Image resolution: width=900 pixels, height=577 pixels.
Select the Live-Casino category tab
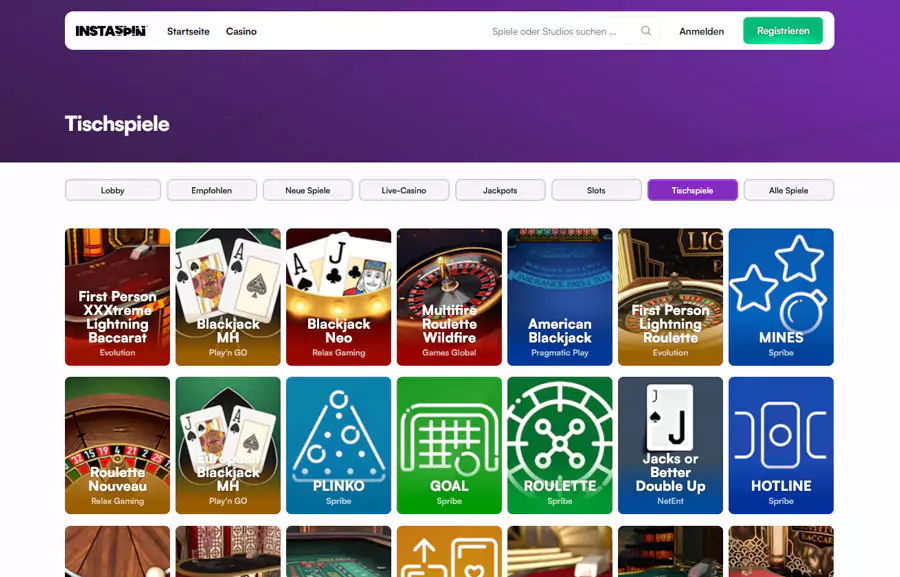click(x=404, y=190)
